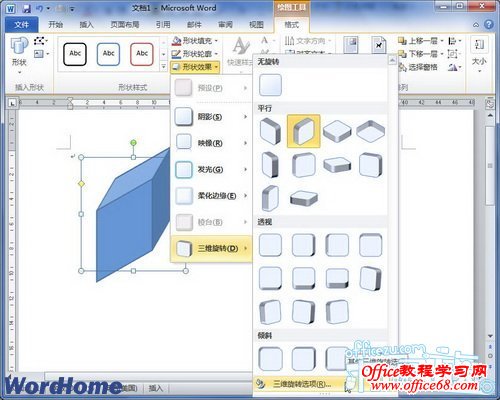The height and width of the screenshot is (400, 500).
Task: Switch to 格式 Format tab
Action: click(x=292, y=25)
